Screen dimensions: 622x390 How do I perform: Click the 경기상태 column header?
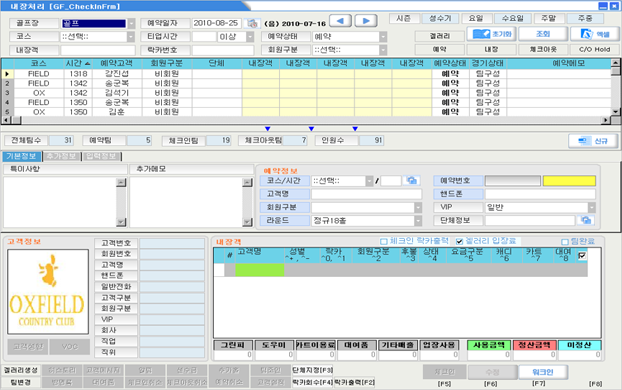[x=488, y=63]
